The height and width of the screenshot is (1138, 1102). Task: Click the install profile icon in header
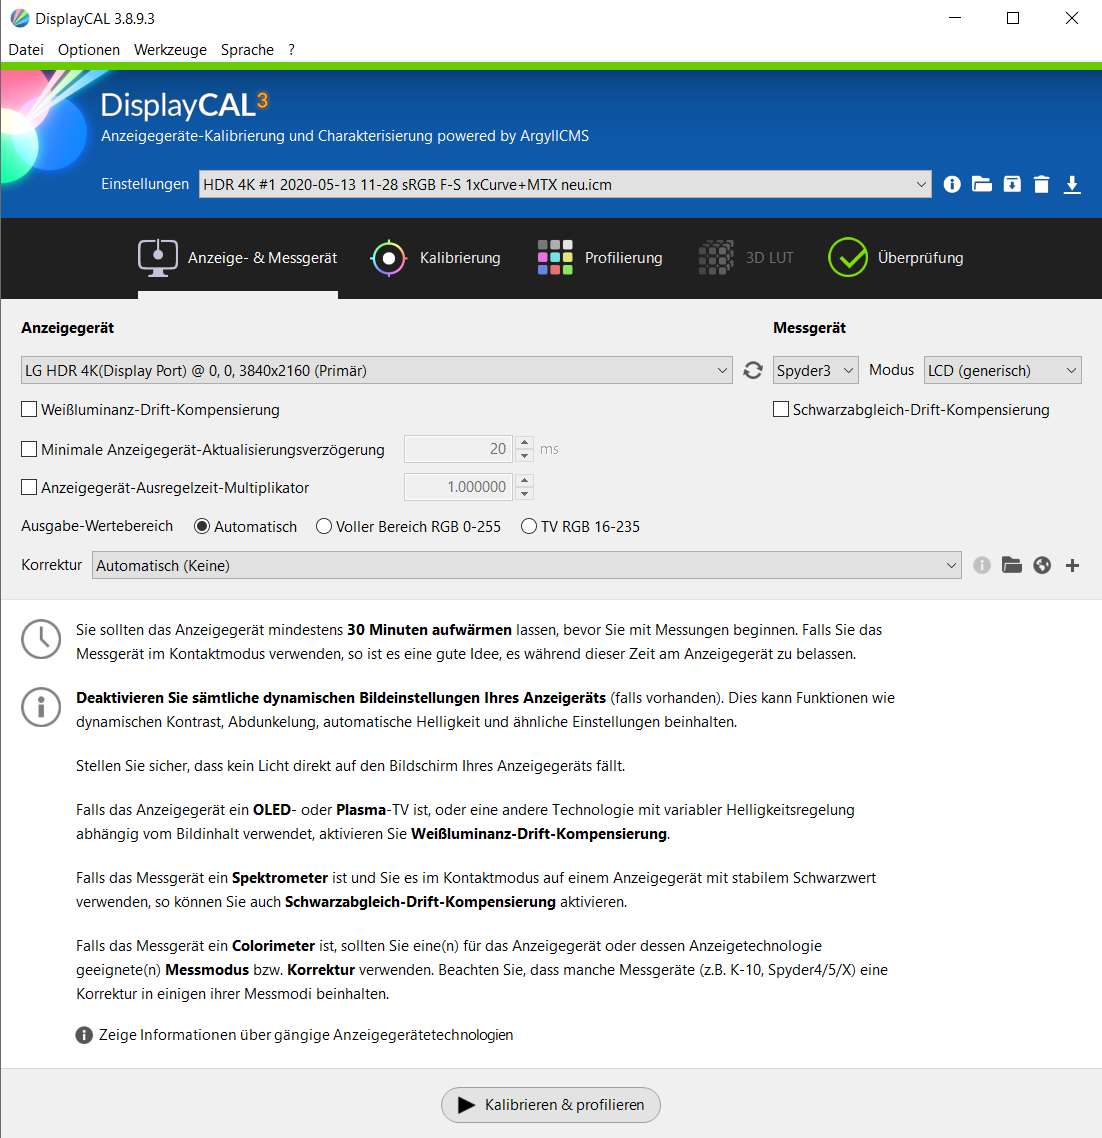tap(1012, 184)
